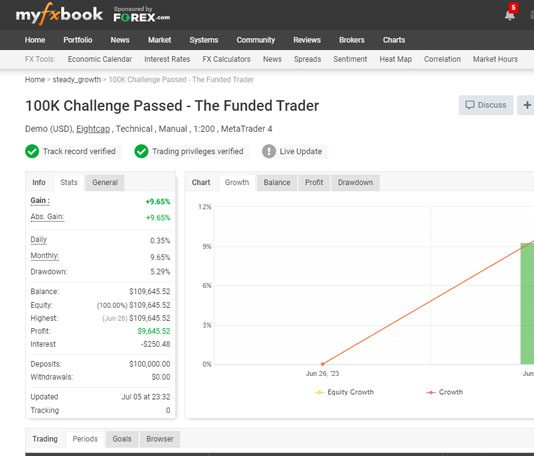534x456 pixels.
Task: Click the myfxbook logo
Action: [59, 15]
